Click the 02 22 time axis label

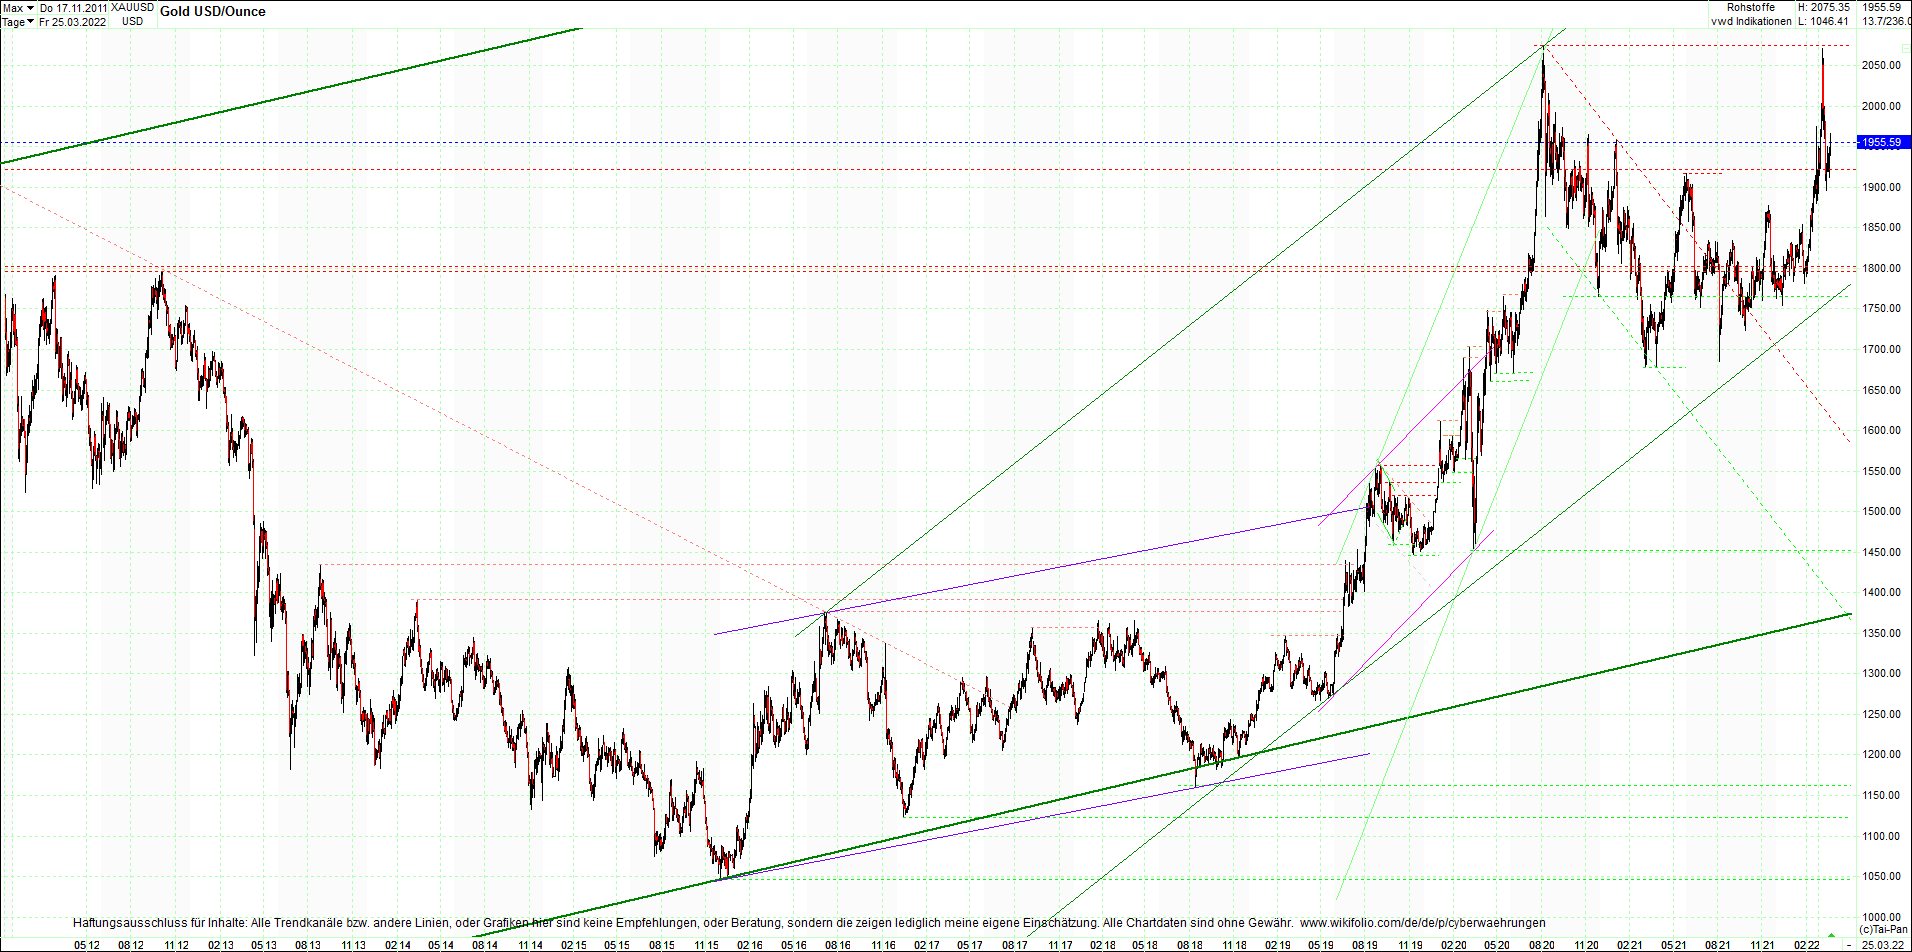pos(1806,945)
